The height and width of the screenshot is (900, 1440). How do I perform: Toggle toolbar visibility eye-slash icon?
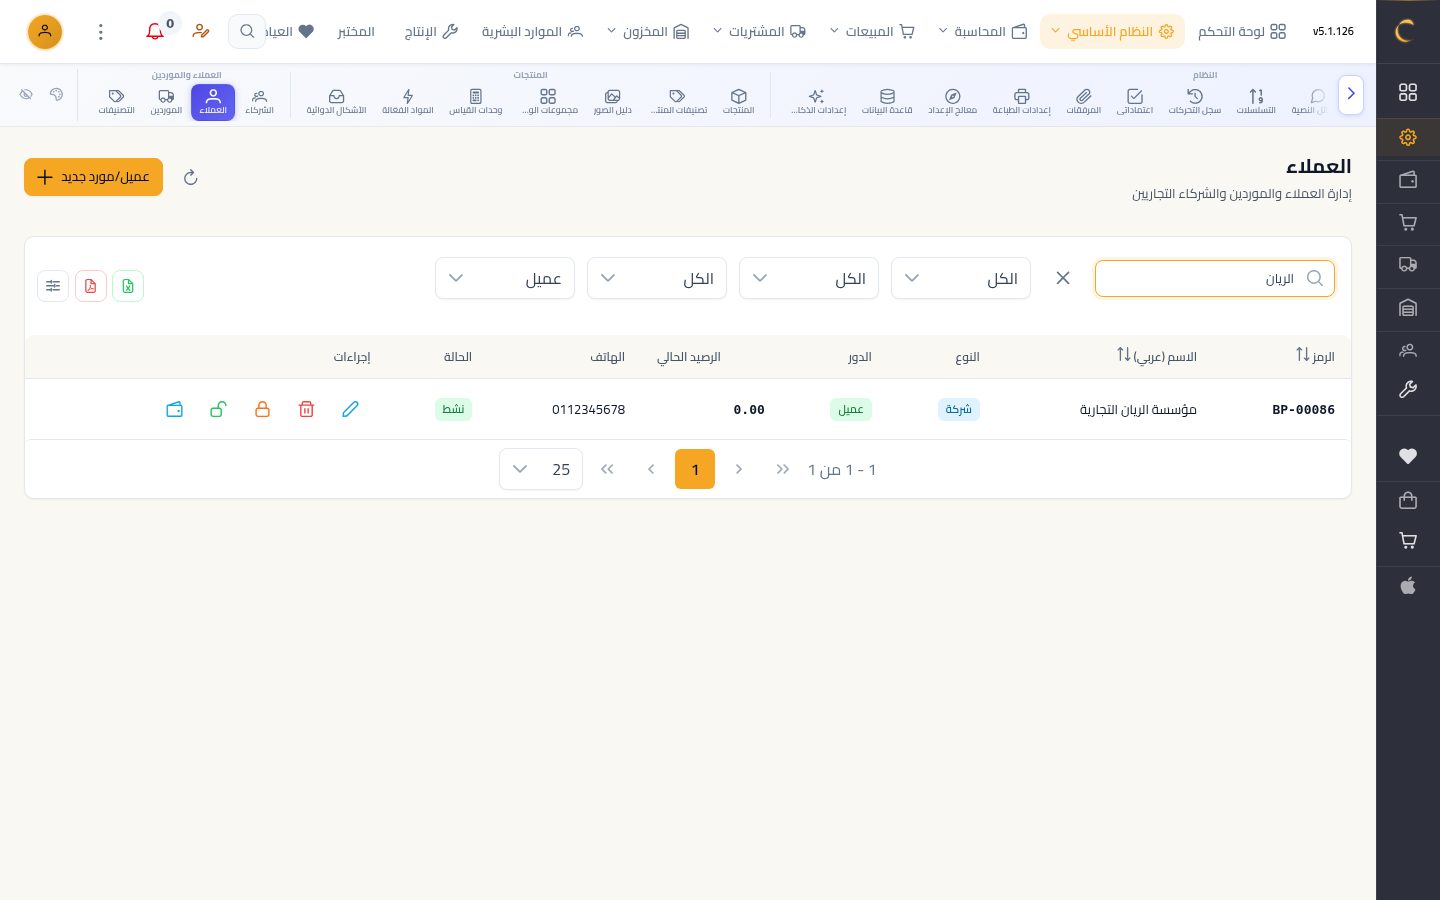coord(26,94)
